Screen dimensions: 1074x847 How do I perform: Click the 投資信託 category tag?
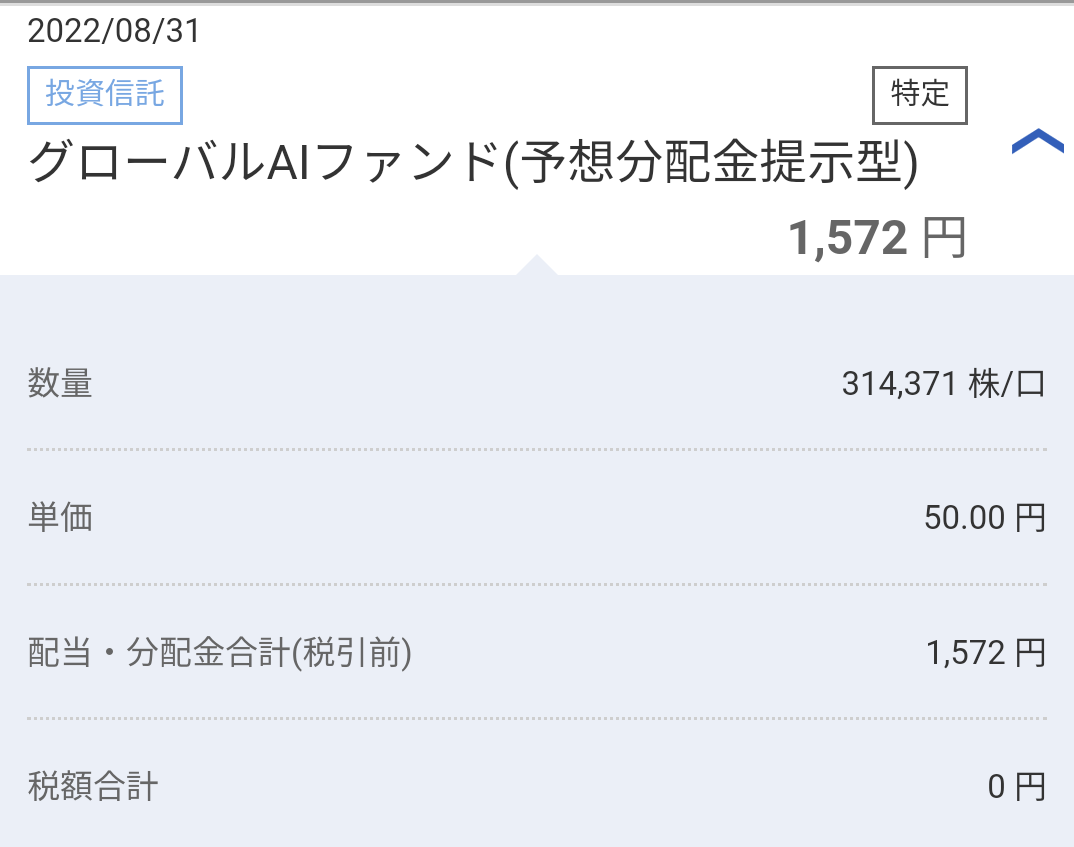104,98
